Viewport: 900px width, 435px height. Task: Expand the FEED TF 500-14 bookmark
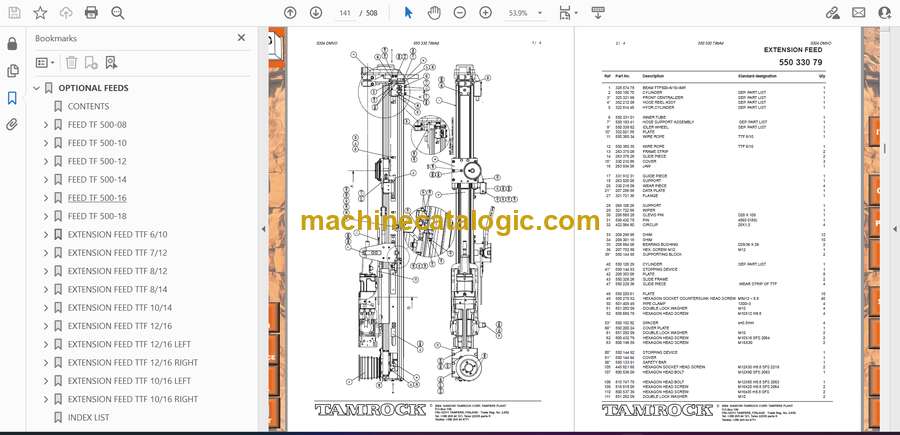click(46, 180)
